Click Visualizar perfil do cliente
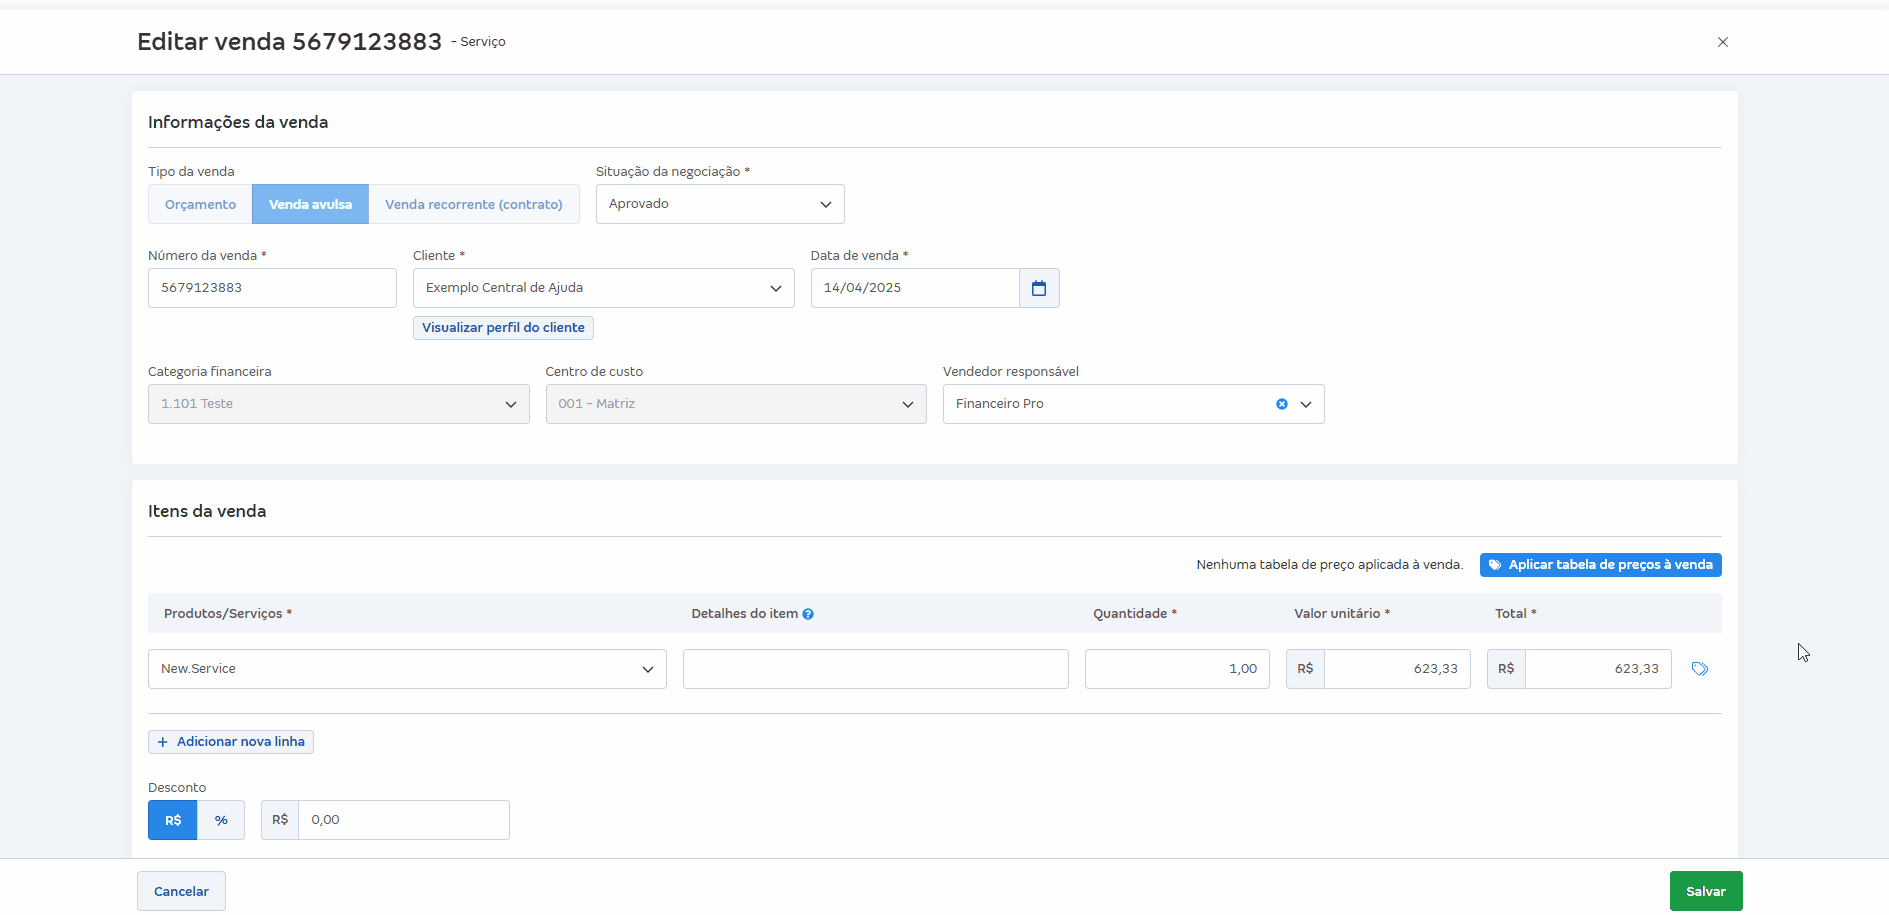 click(503, 328)
